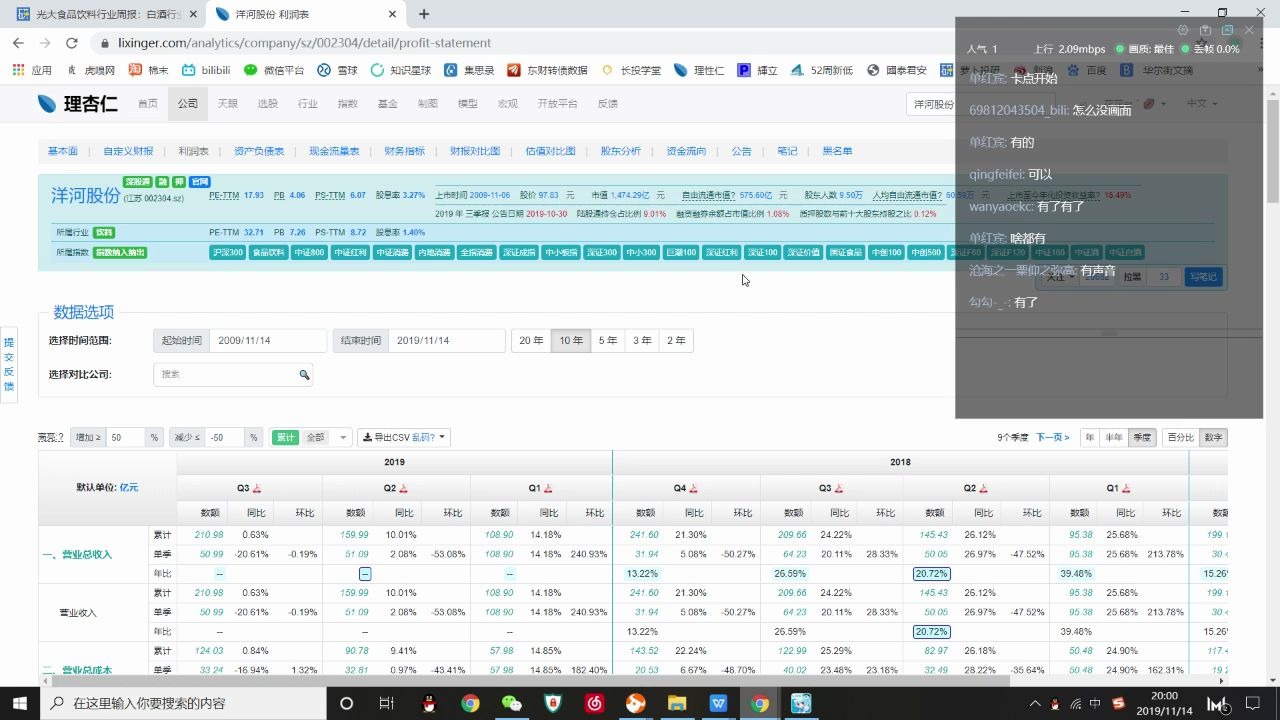The image size is (1280, 720).
Task: Reload the page with browser refresh icon
Action: point(71,43)
